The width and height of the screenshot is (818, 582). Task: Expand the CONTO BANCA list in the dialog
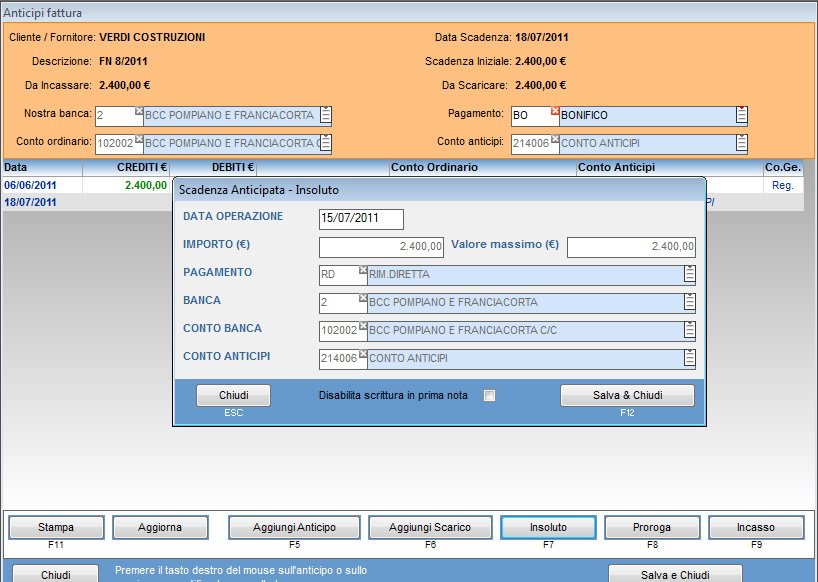click(x=689, y=331)
